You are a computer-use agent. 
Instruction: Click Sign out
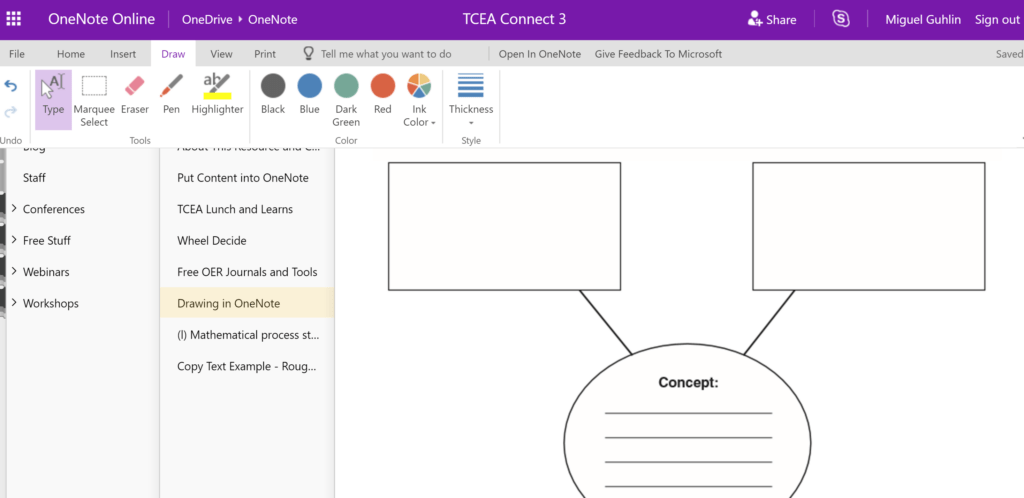(x=997, y=20)
